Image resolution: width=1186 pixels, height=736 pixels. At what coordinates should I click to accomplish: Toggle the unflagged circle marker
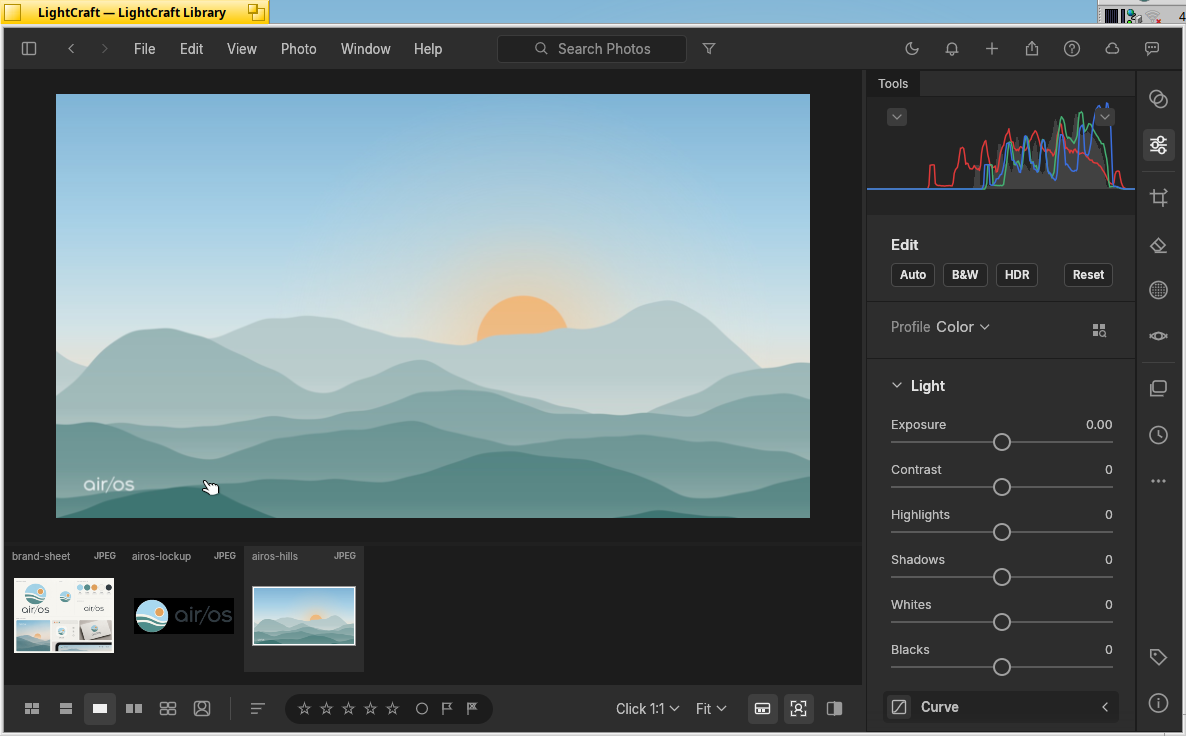[x=422, y=709]
